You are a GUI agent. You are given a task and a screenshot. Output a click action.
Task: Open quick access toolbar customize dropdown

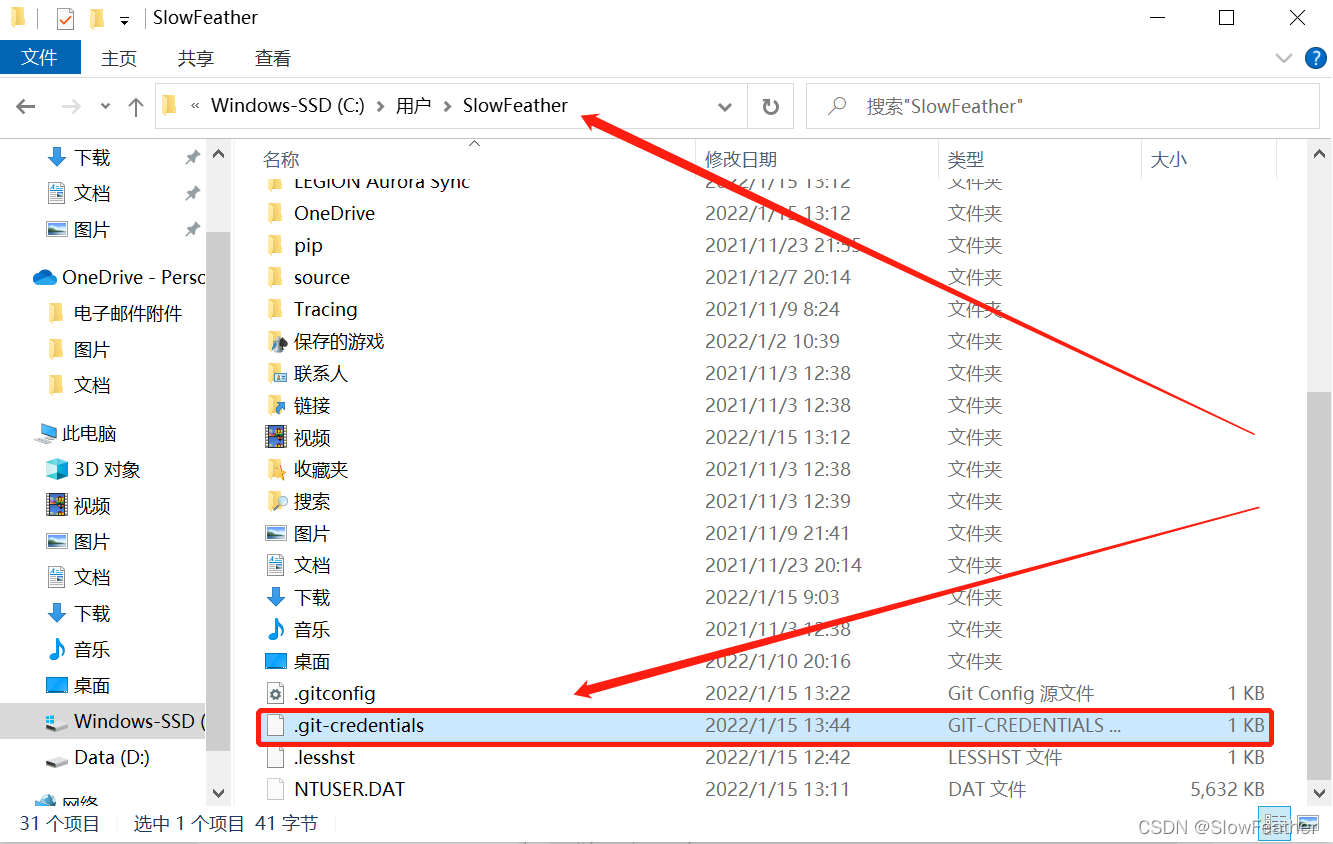(124, 20)
